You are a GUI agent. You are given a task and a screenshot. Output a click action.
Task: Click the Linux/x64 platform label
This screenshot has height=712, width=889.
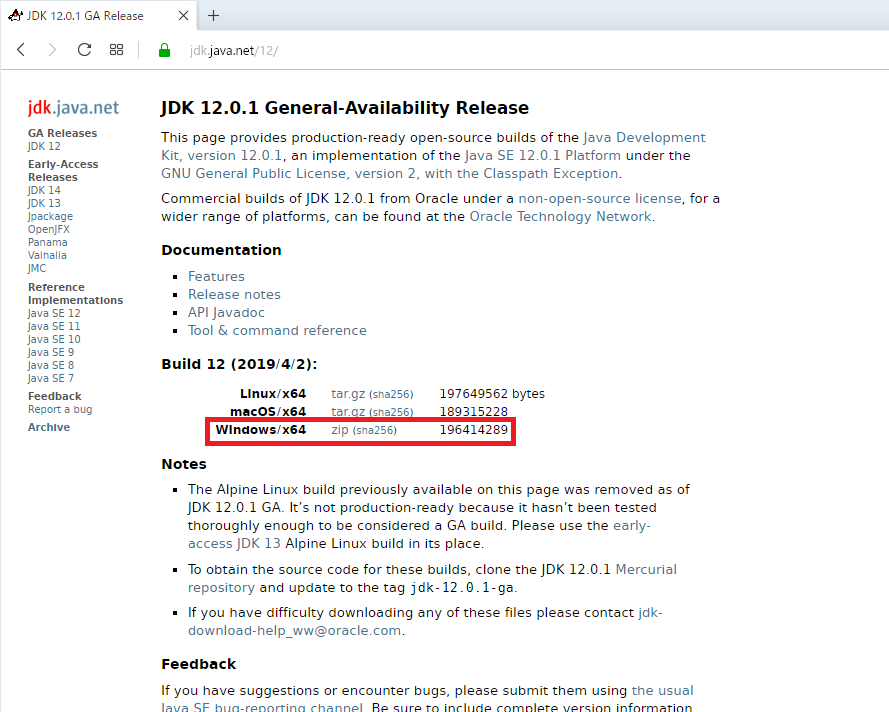[273, 393]
